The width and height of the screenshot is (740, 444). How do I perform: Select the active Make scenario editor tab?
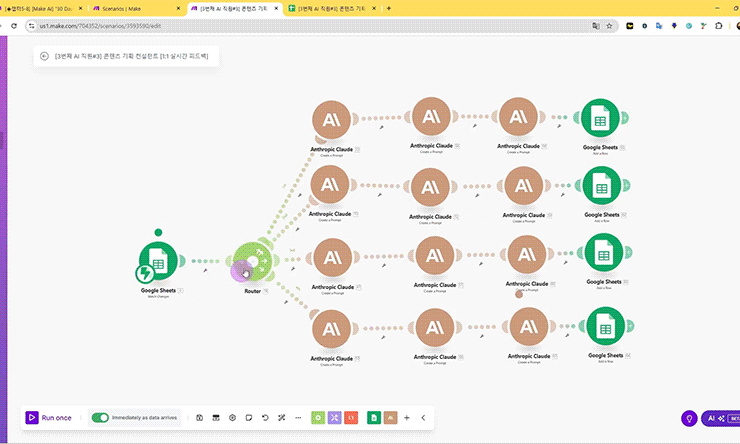(x=235, y=8)
